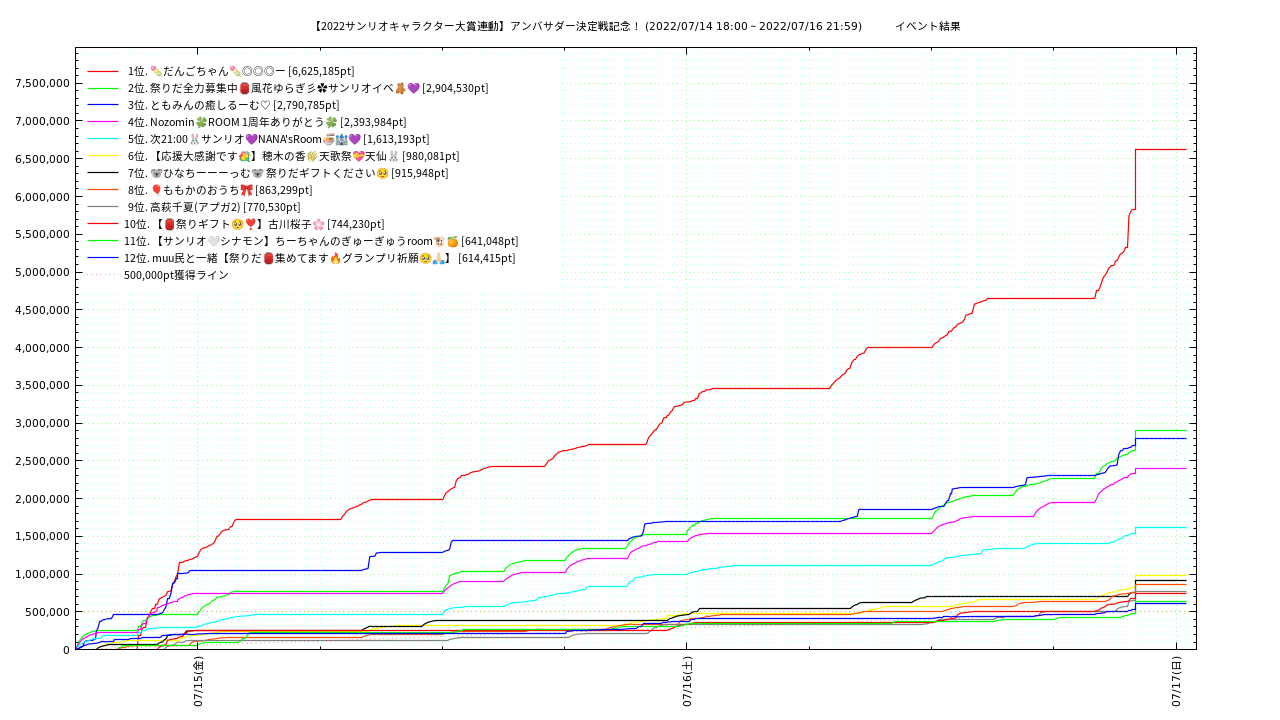The image size is (1280, 720).
Task: Select legend entry 2位 祭りだ全力募集中
Action: pos(308,88)
